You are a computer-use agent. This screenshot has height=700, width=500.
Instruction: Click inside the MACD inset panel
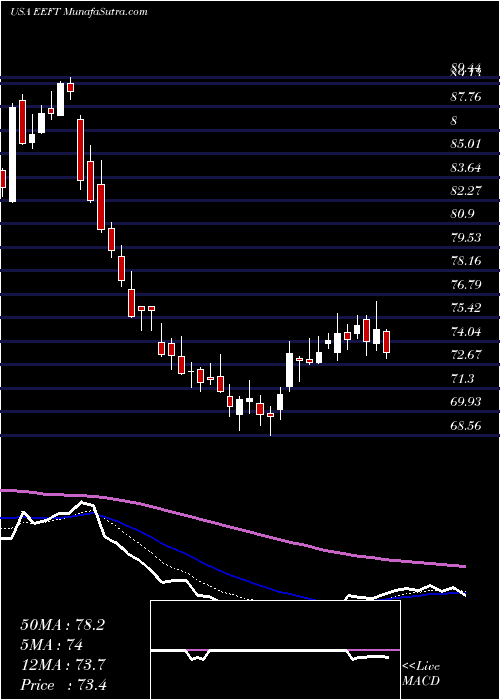[275, 650]
